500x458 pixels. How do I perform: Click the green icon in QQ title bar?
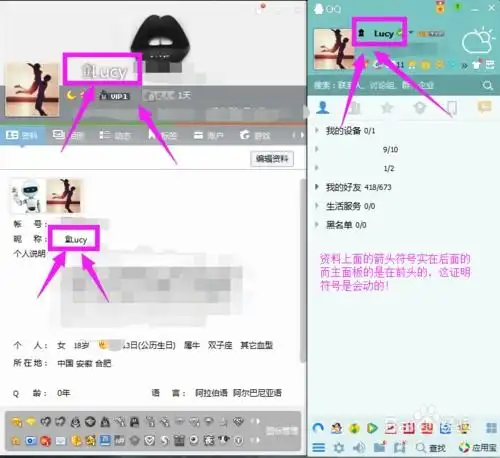[458, 6]
